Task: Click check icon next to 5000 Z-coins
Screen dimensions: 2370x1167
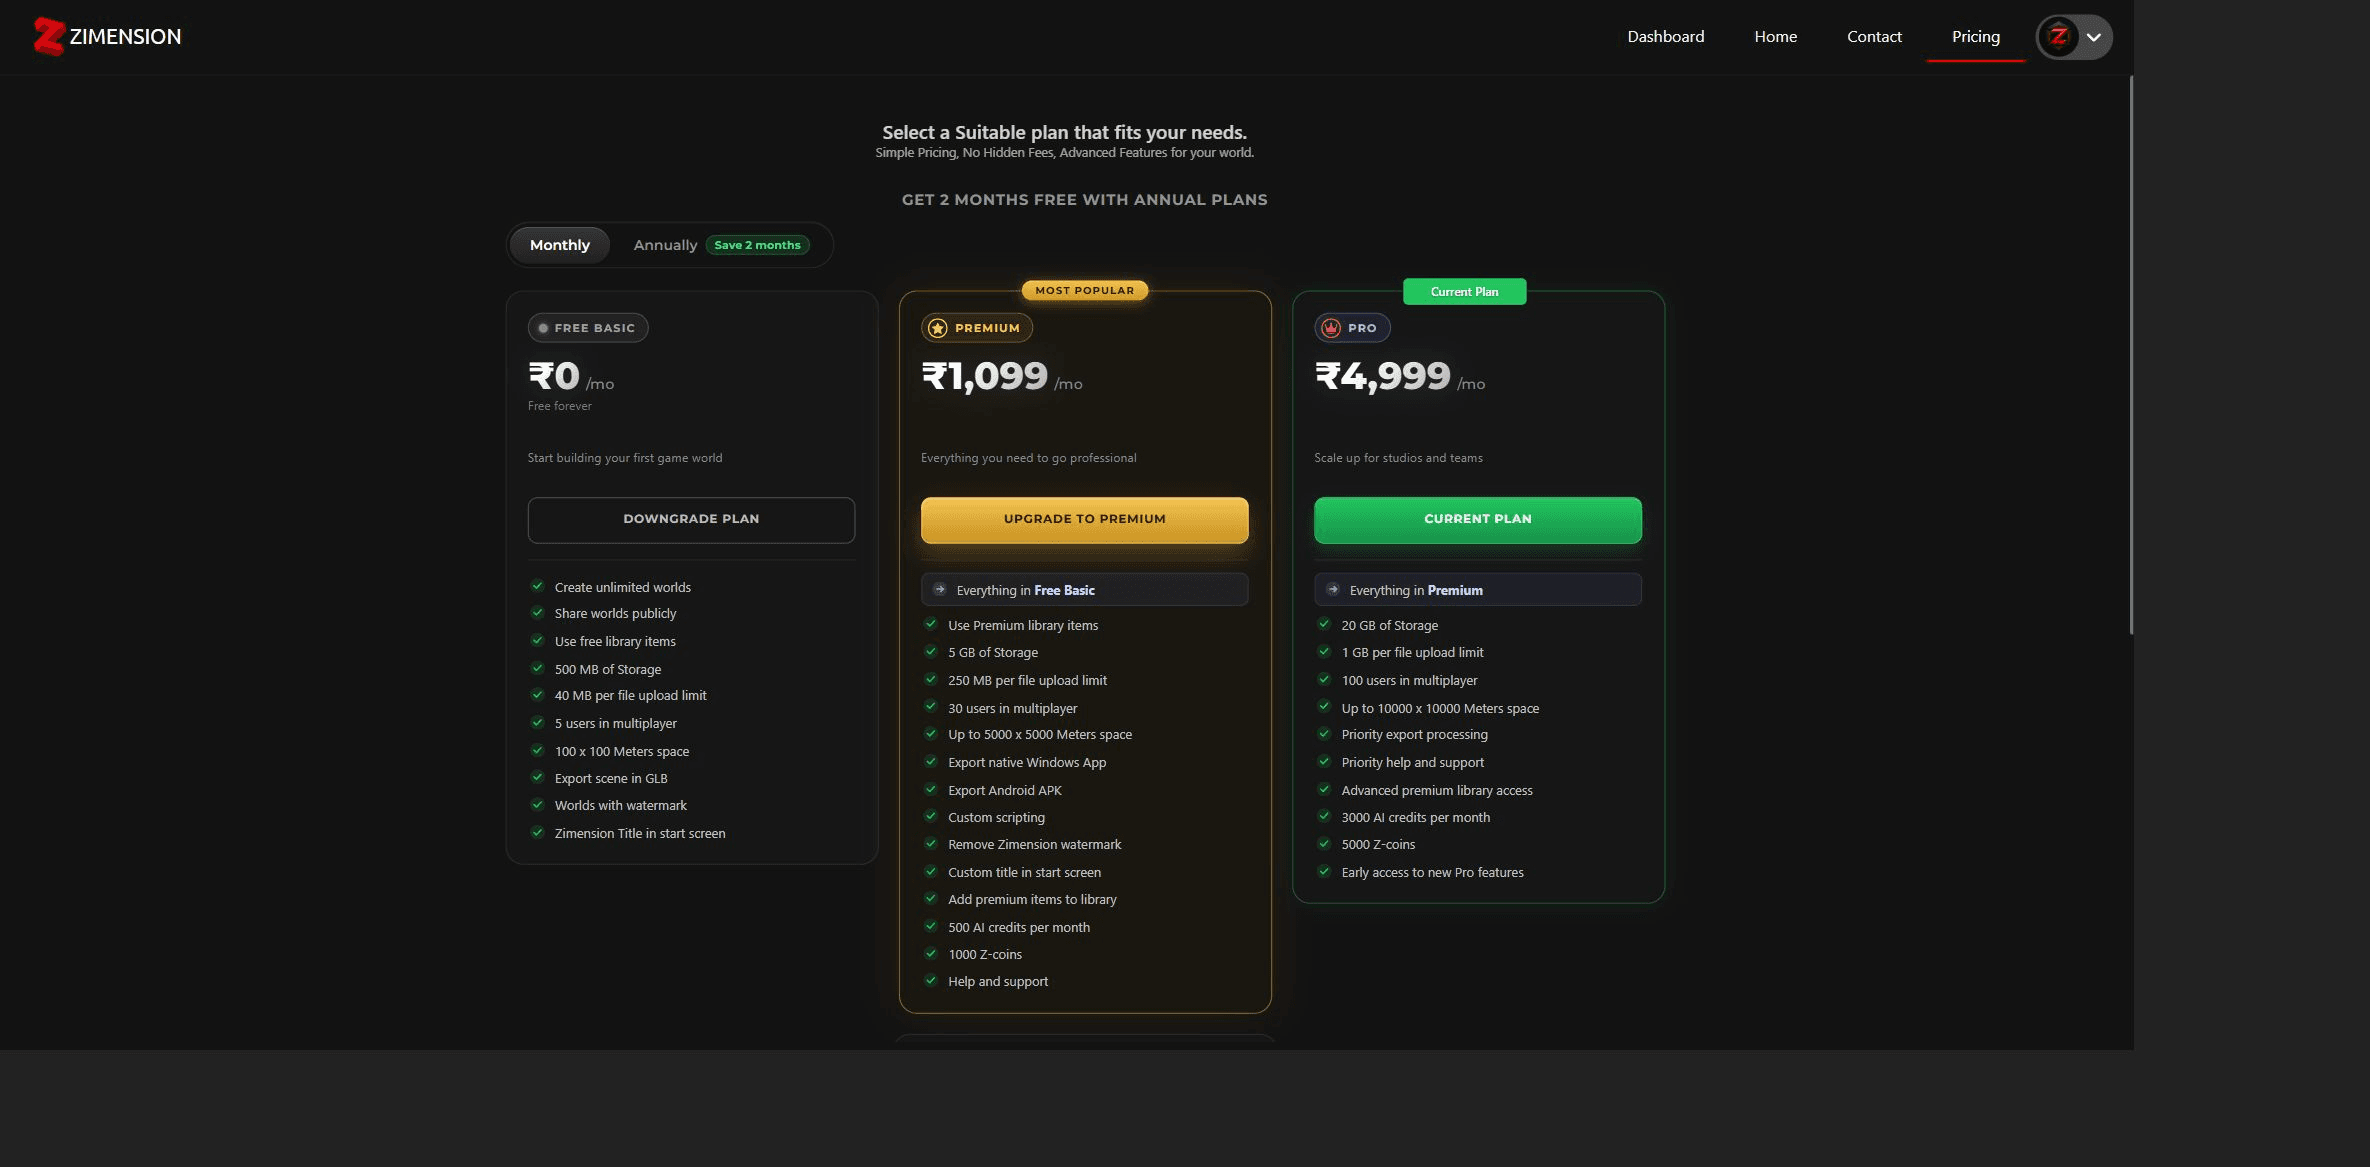Action: coord(1323,843)
